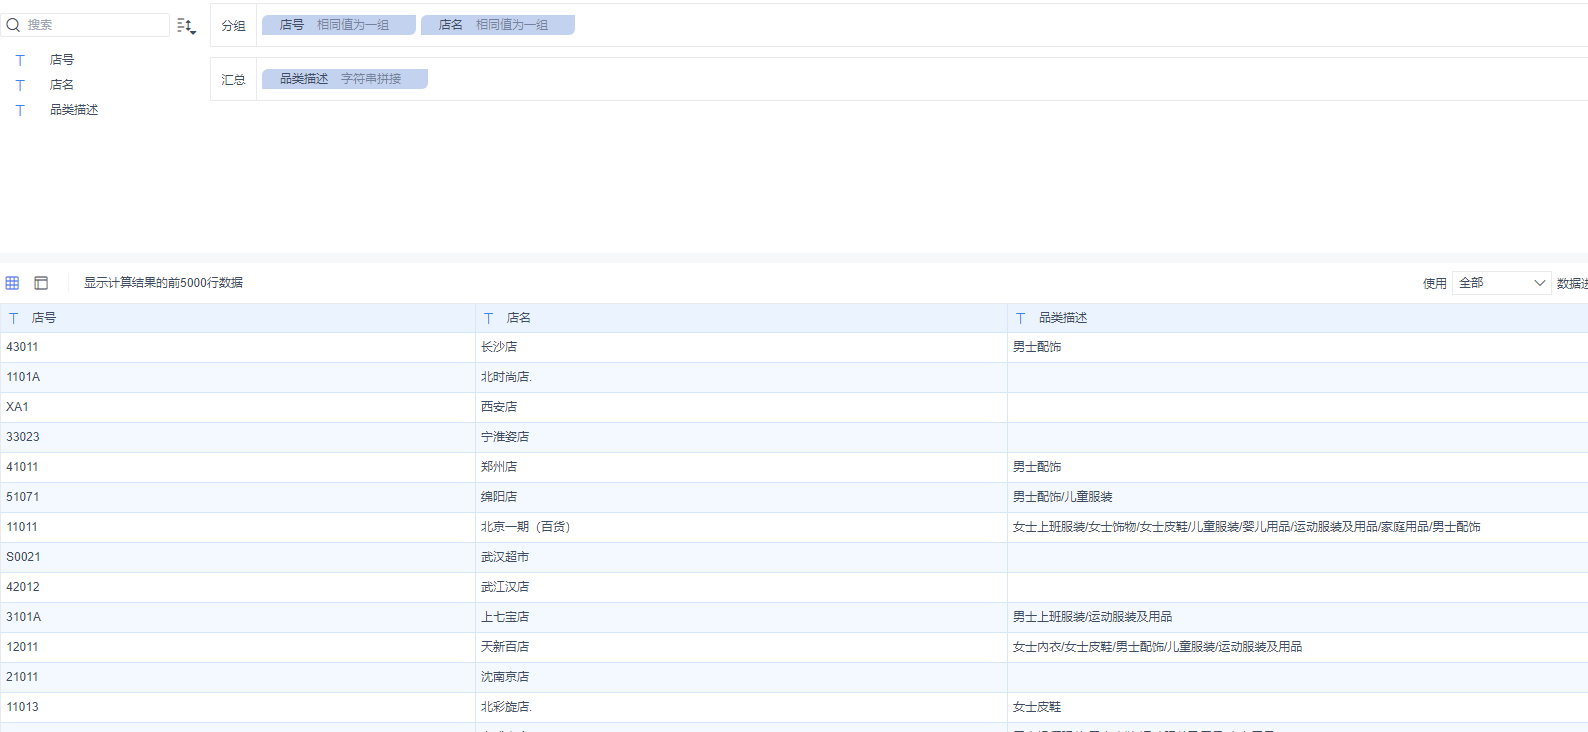
Task: Select cell 男士上班服装/运动服装及用品
Action: coord(1298,617)
